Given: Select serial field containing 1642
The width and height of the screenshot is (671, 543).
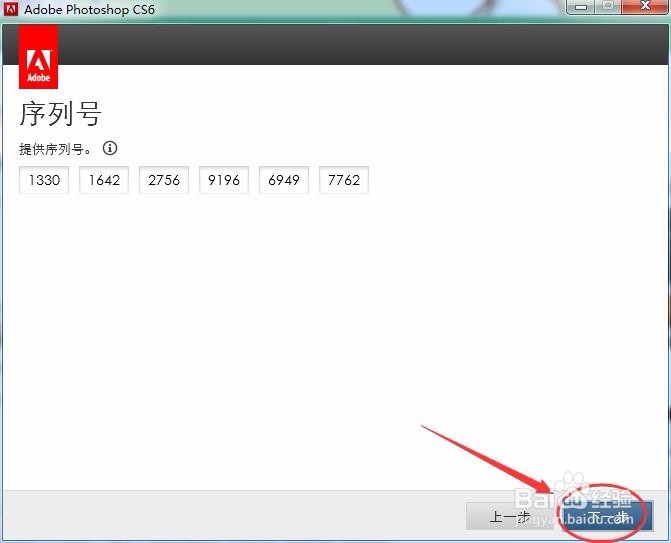Looking at the screenshot, I should [x=104, y=180].
